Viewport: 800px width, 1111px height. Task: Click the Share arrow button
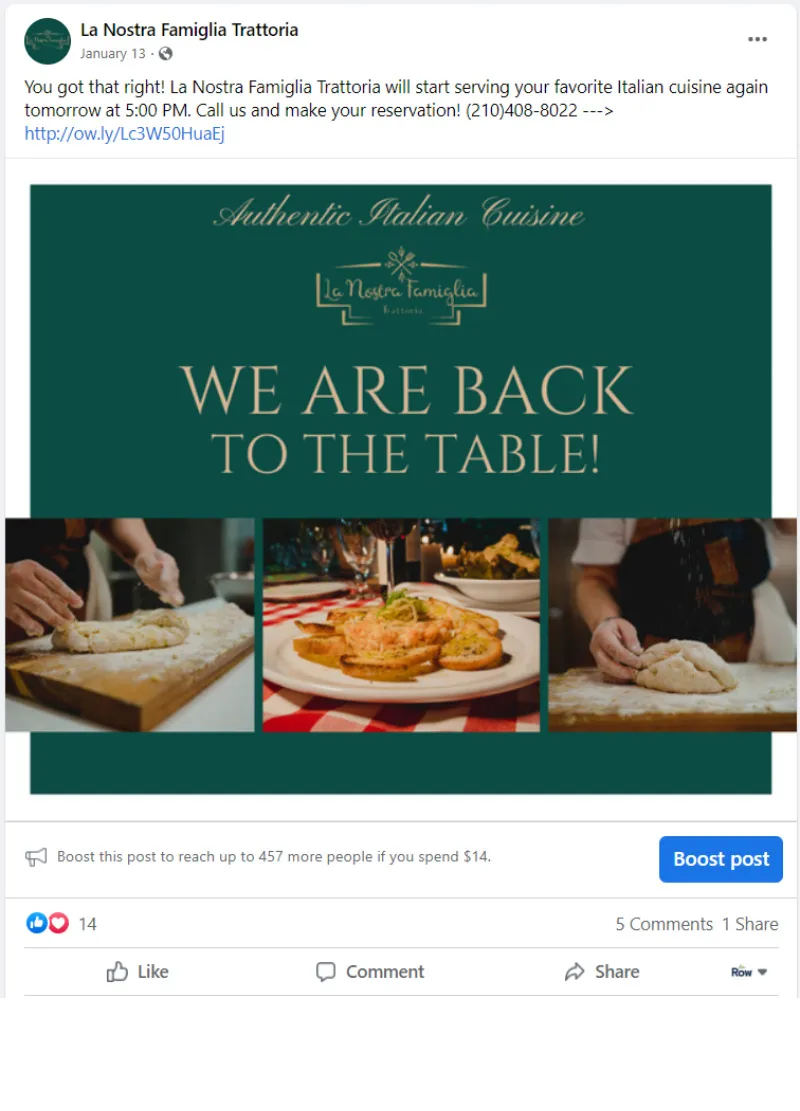[602, 971]
